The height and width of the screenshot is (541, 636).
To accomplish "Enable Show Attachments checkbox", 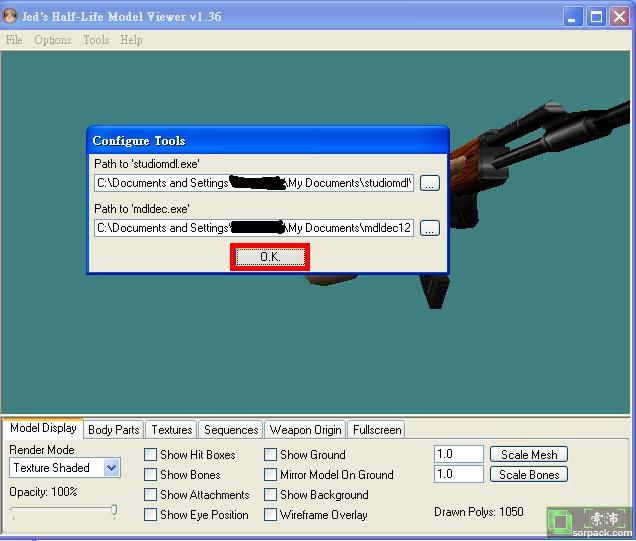I will coord(150,495).
